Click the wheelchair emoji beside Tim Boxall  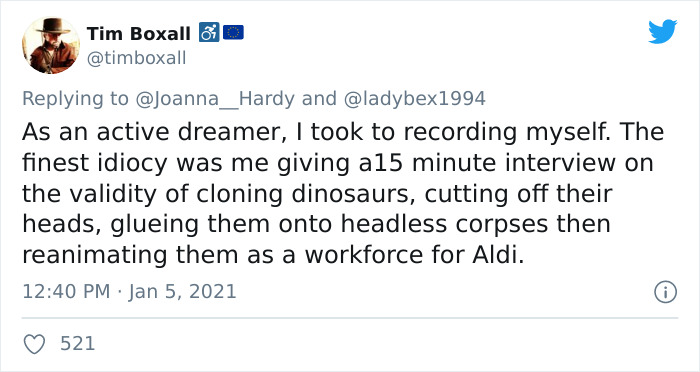tap(209, 32)
